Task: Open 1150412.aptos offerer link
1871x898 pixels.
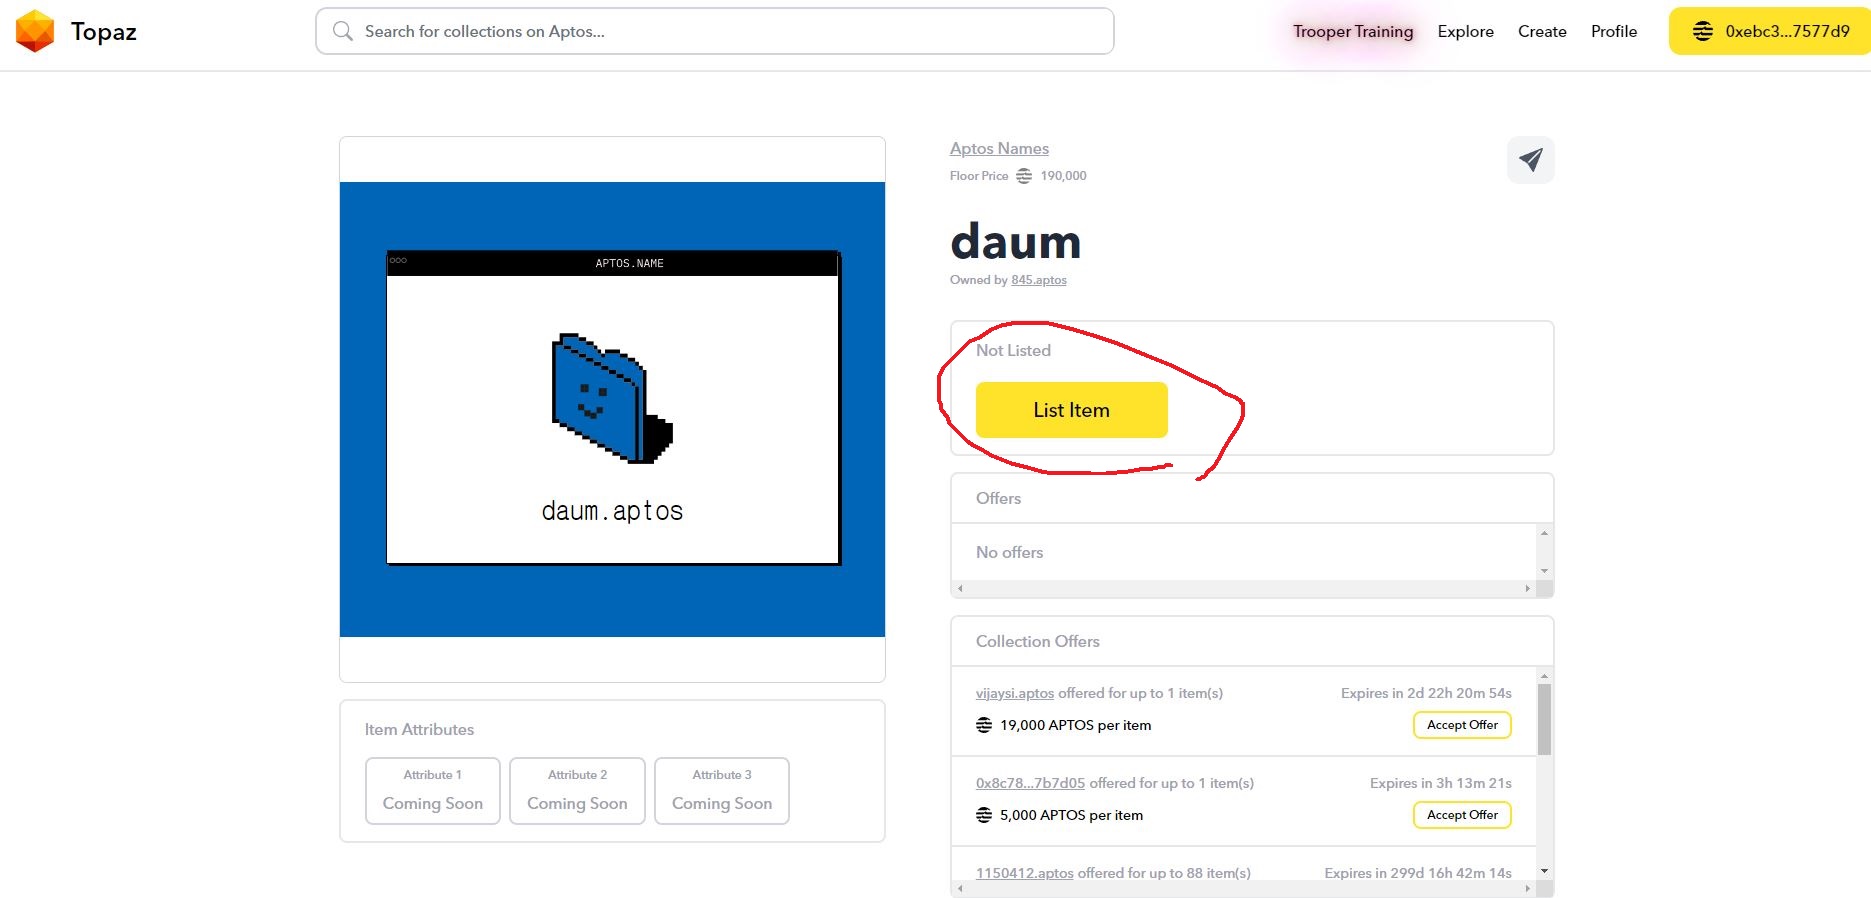Action: pos(1025,873)
